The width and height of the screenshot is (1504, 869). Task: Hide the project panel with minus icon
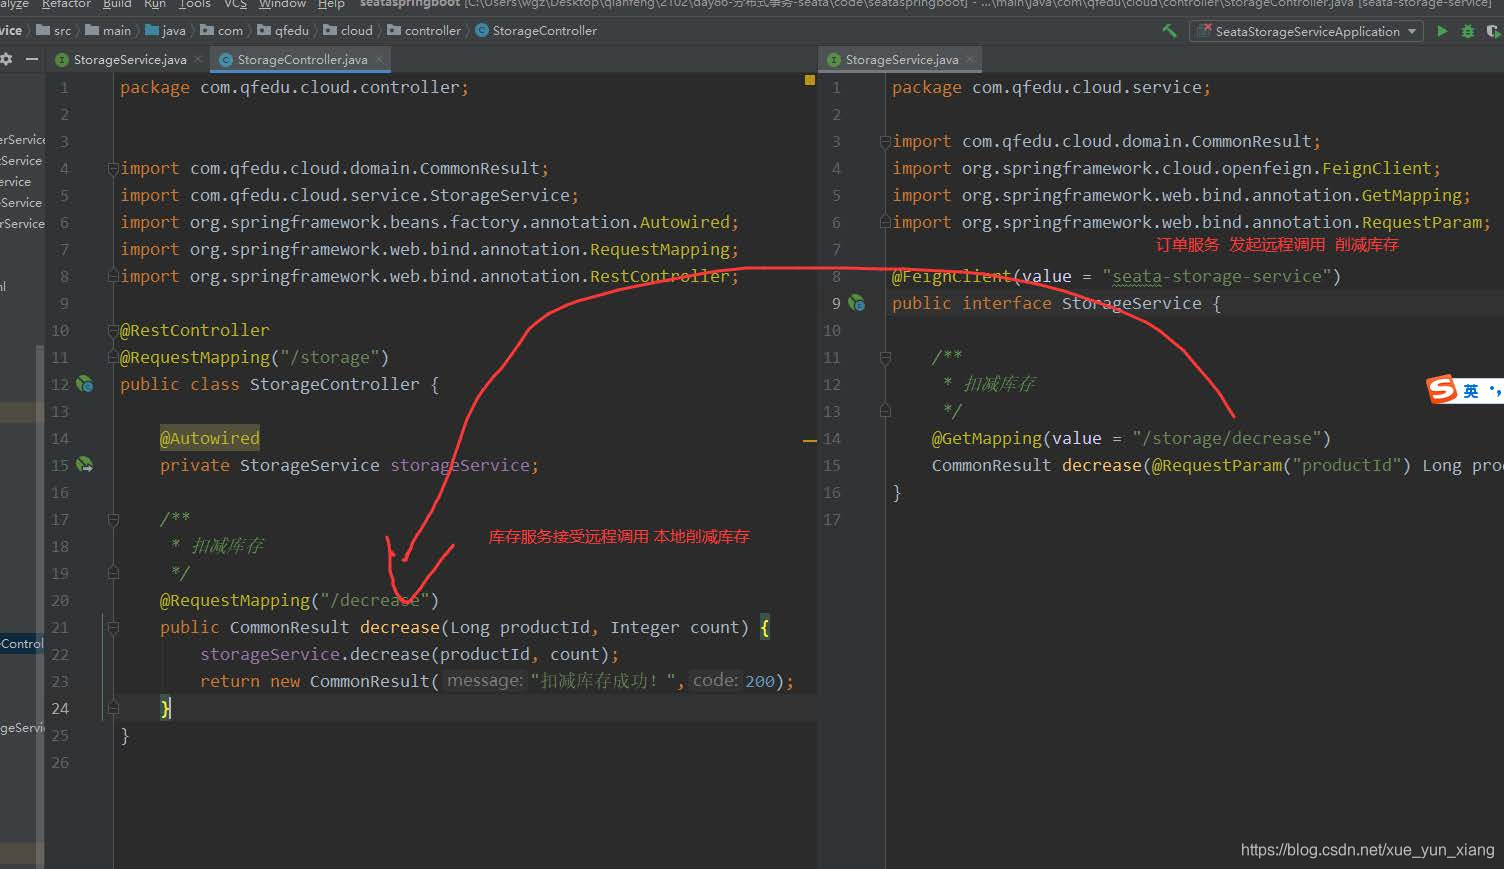tap(31, 59)
